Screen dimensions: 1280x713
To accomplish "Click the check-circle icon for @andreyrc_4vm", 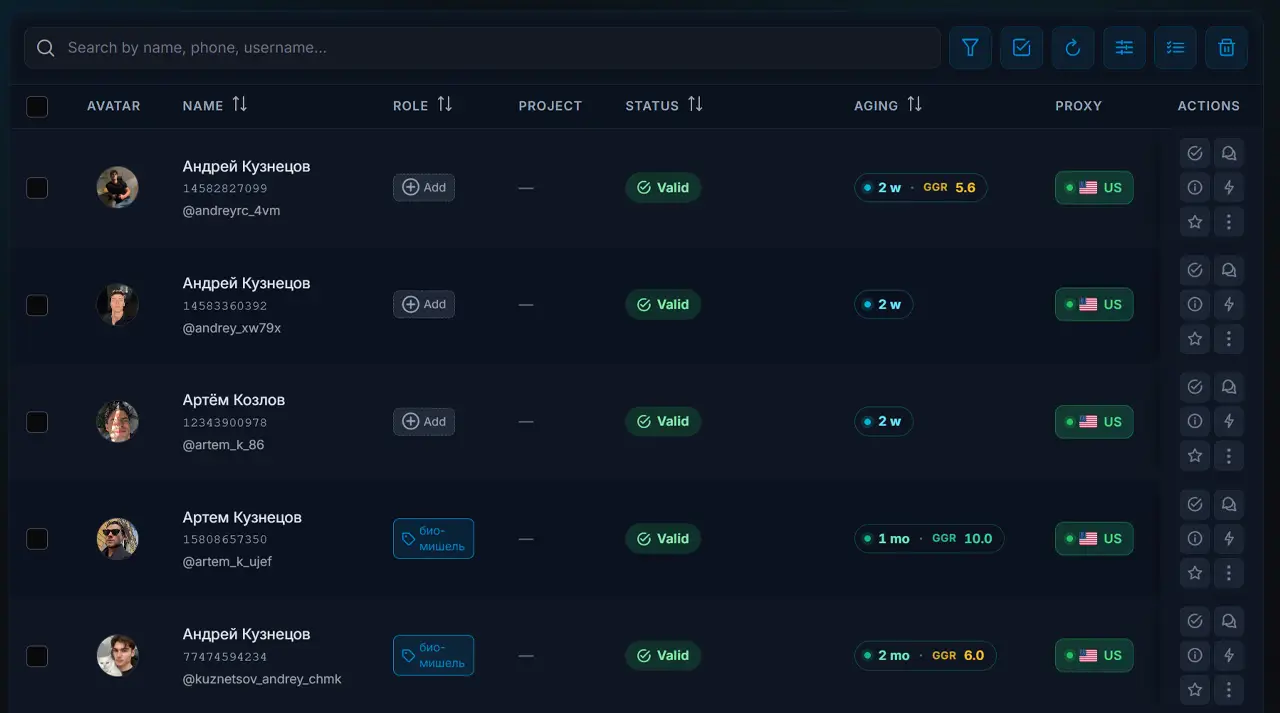I will coord(1194,153).
